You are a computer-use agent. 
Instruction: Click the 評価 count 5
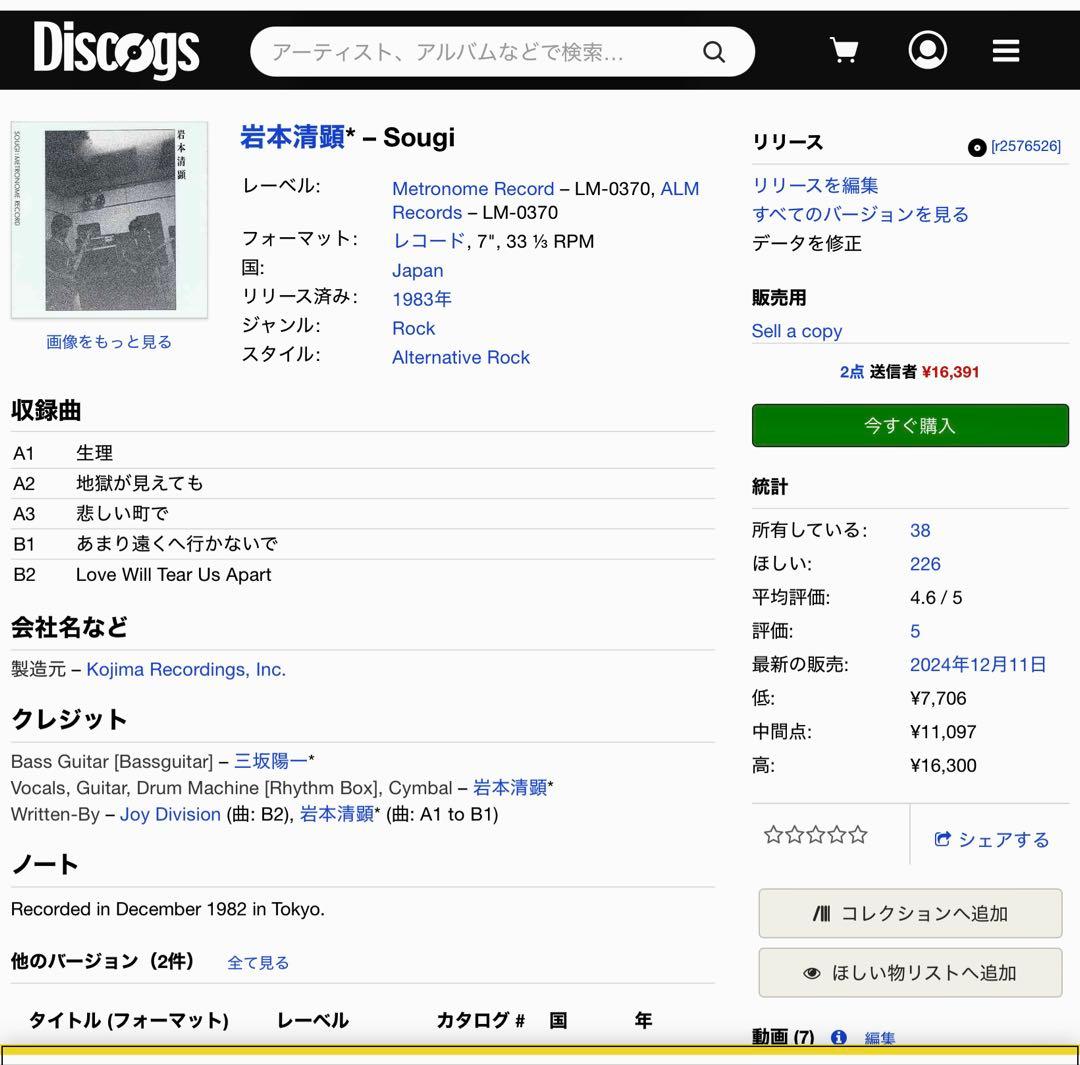tap(915, 631)
